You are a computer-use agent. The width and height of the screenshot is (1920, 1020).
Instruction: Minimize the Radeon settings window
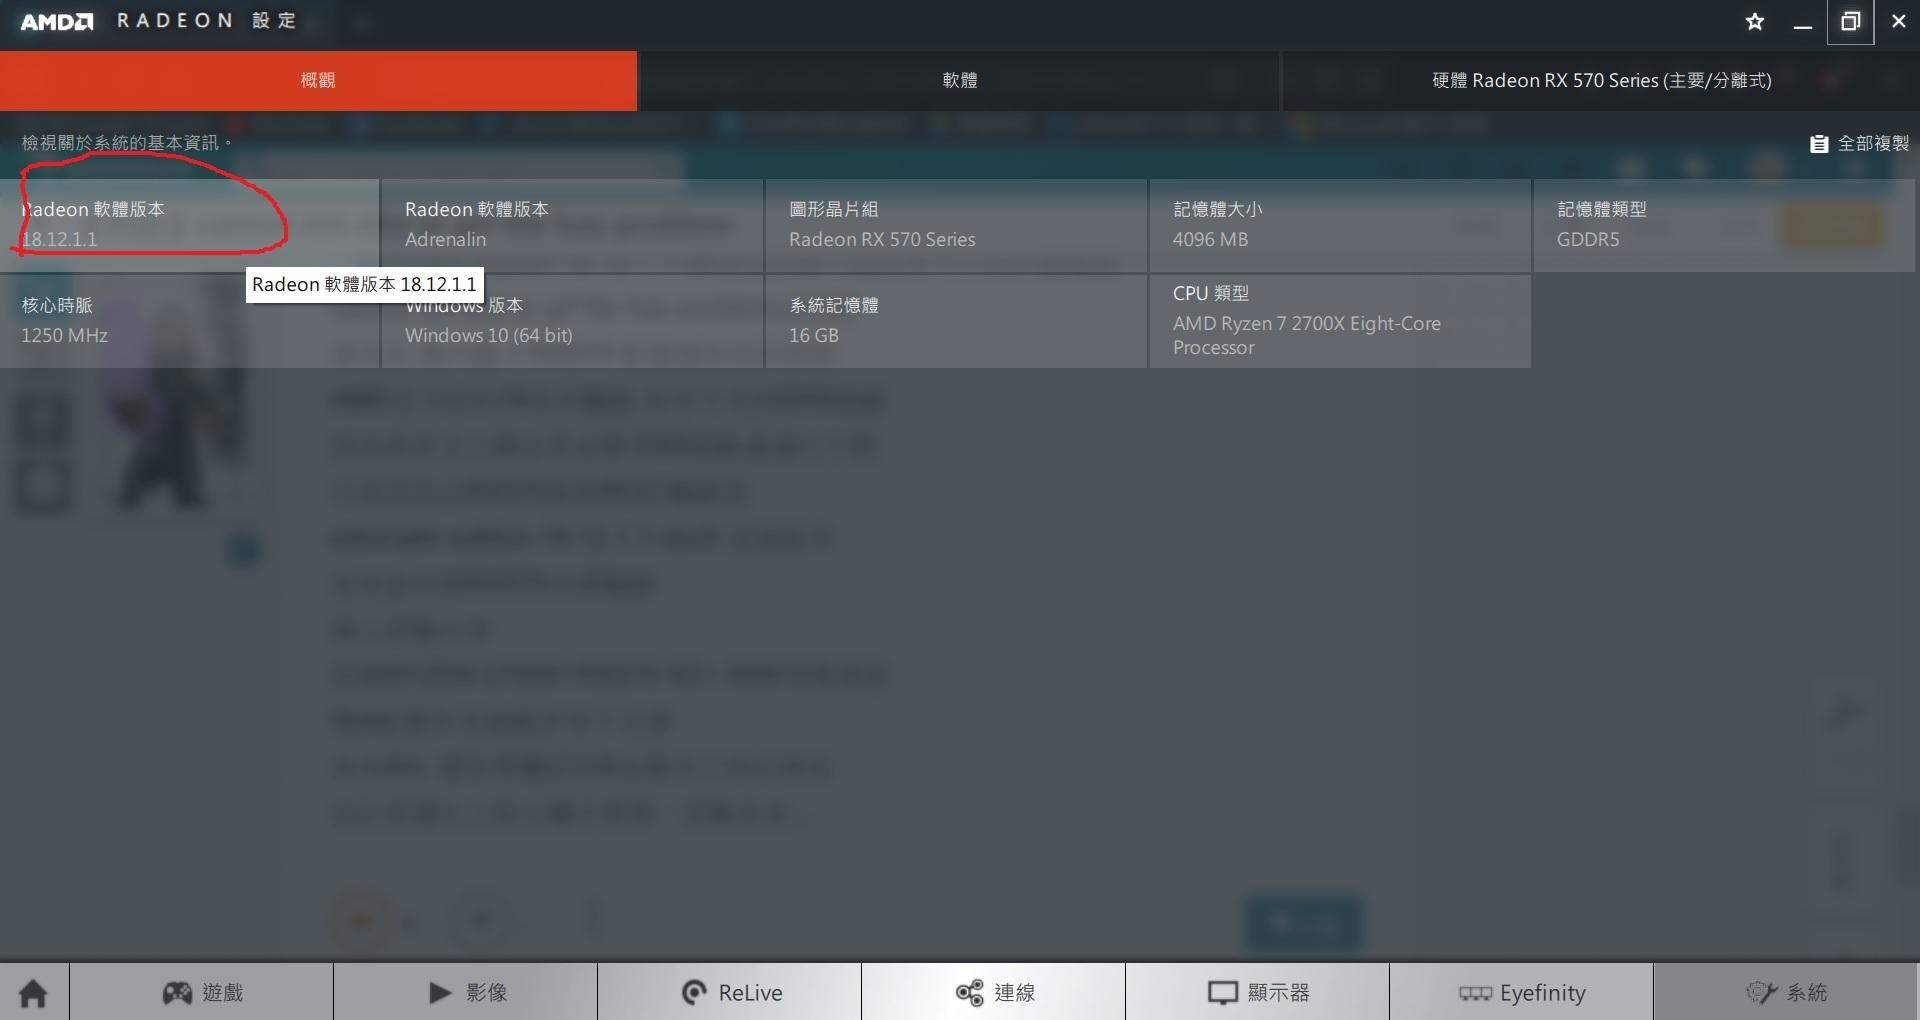(x=1803, y=22)
